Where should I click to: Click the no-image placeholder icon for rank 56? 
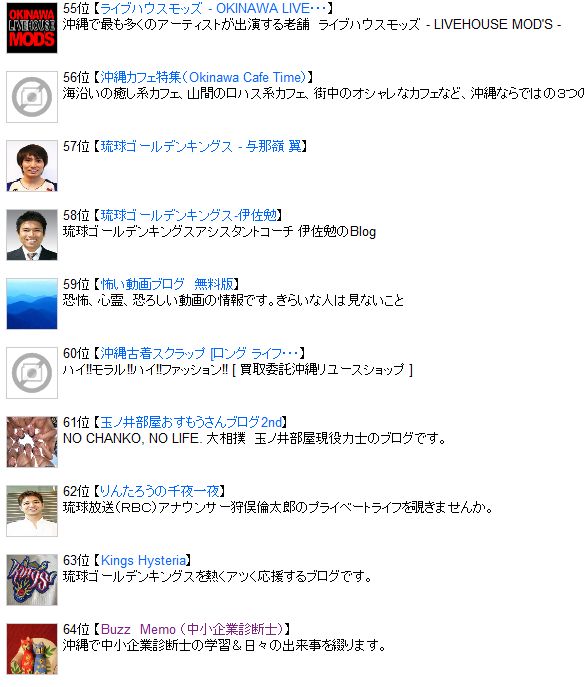32,97
